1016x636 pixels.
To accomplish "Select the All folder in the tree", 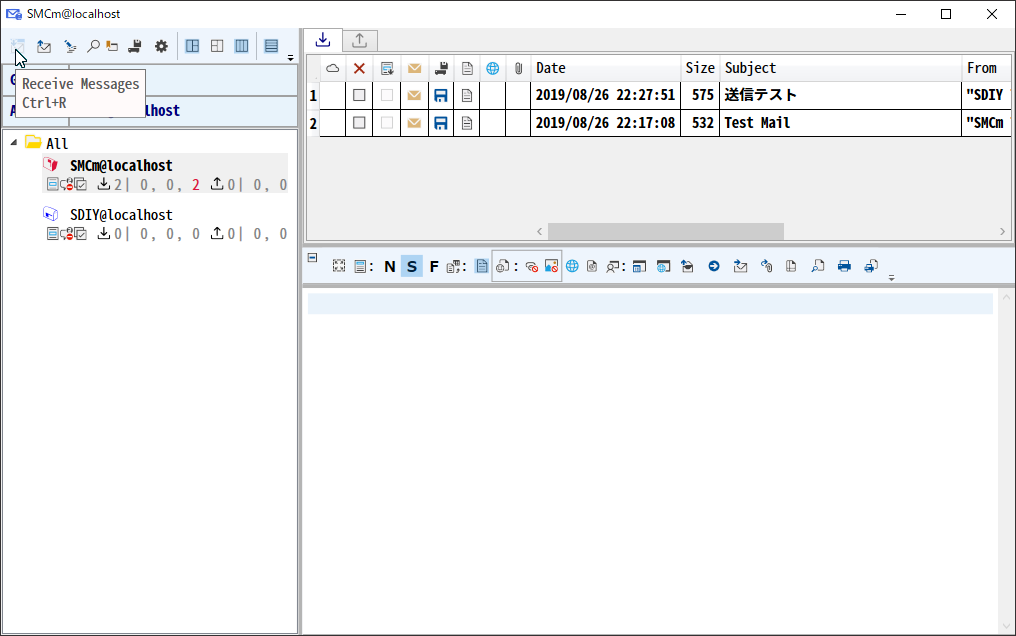I will point(57,144).
